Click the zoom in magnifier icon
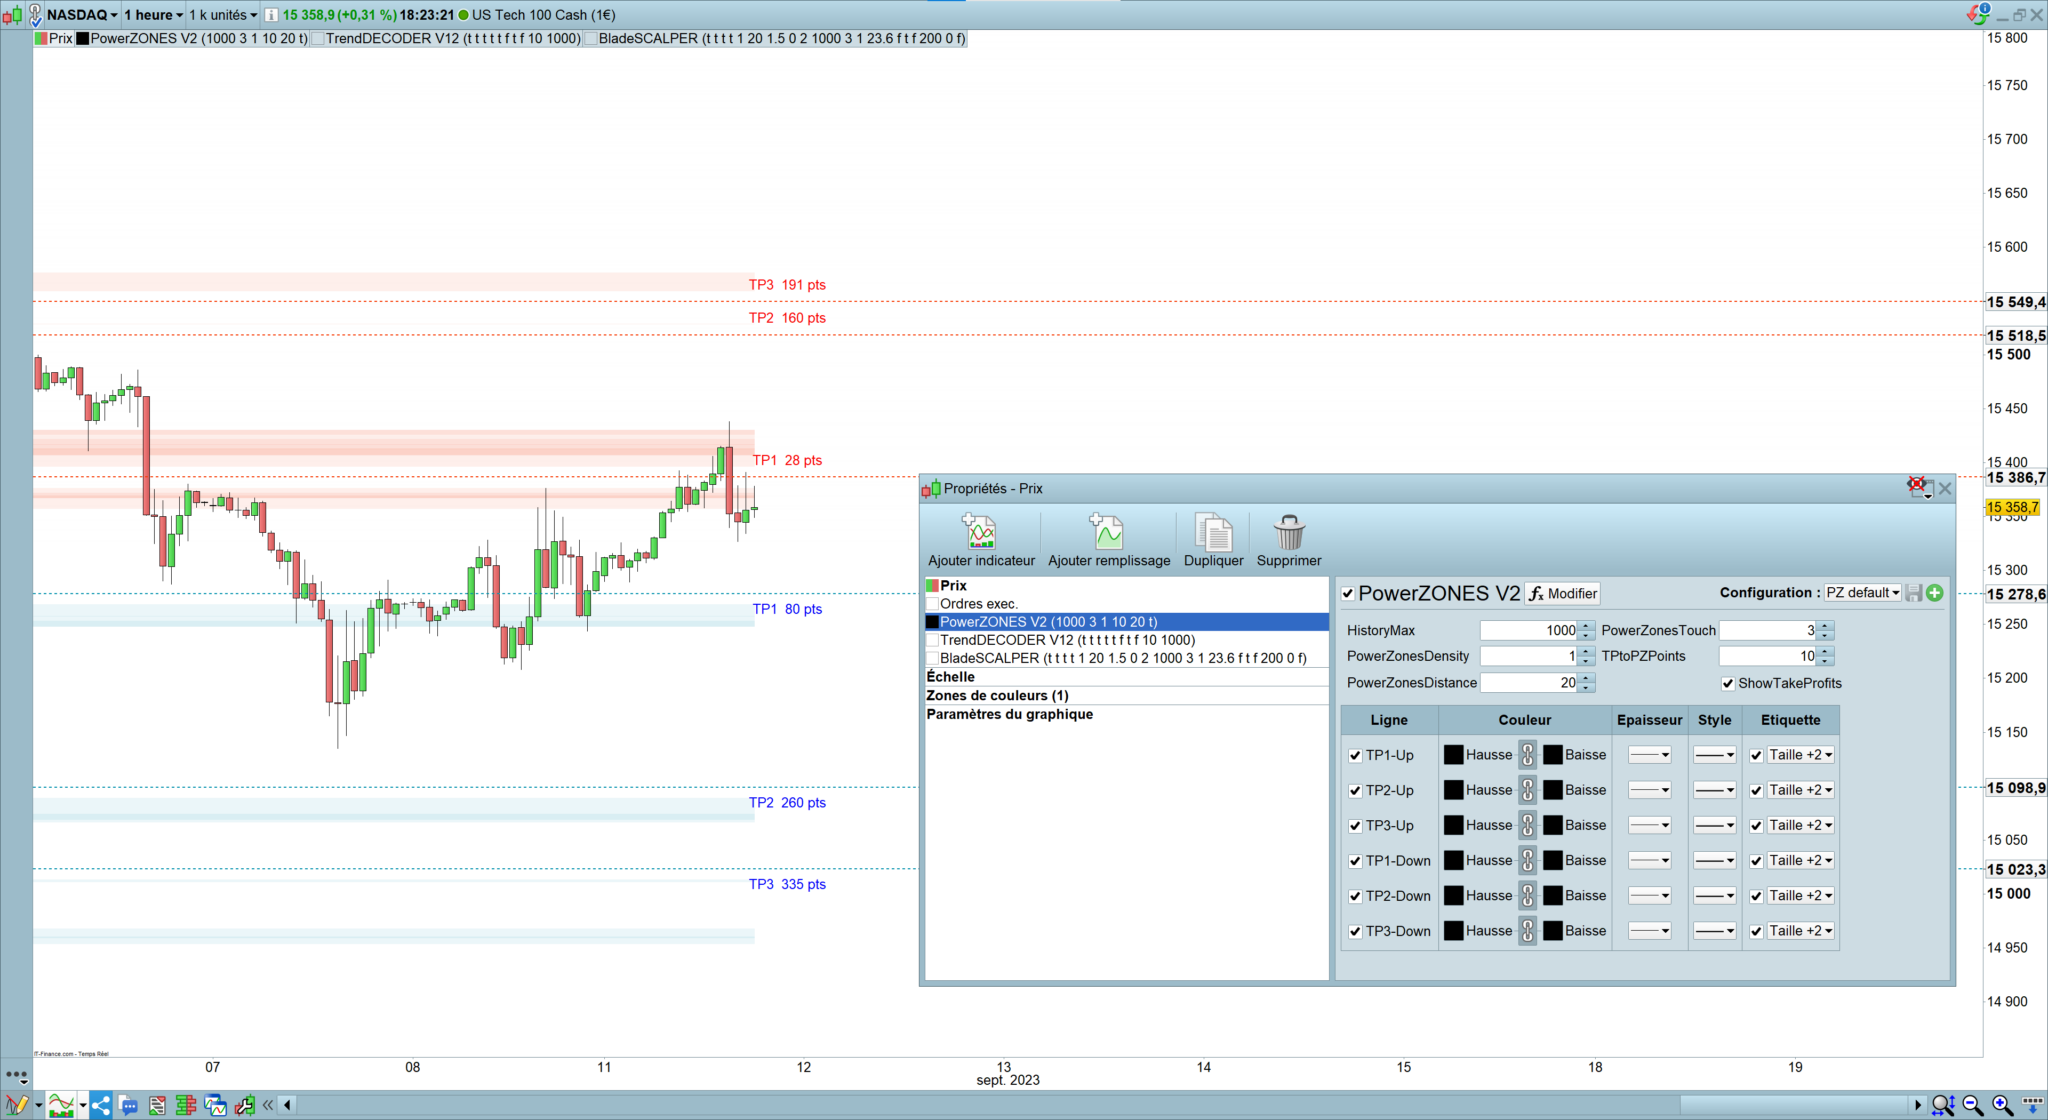 (2002, 1105)
